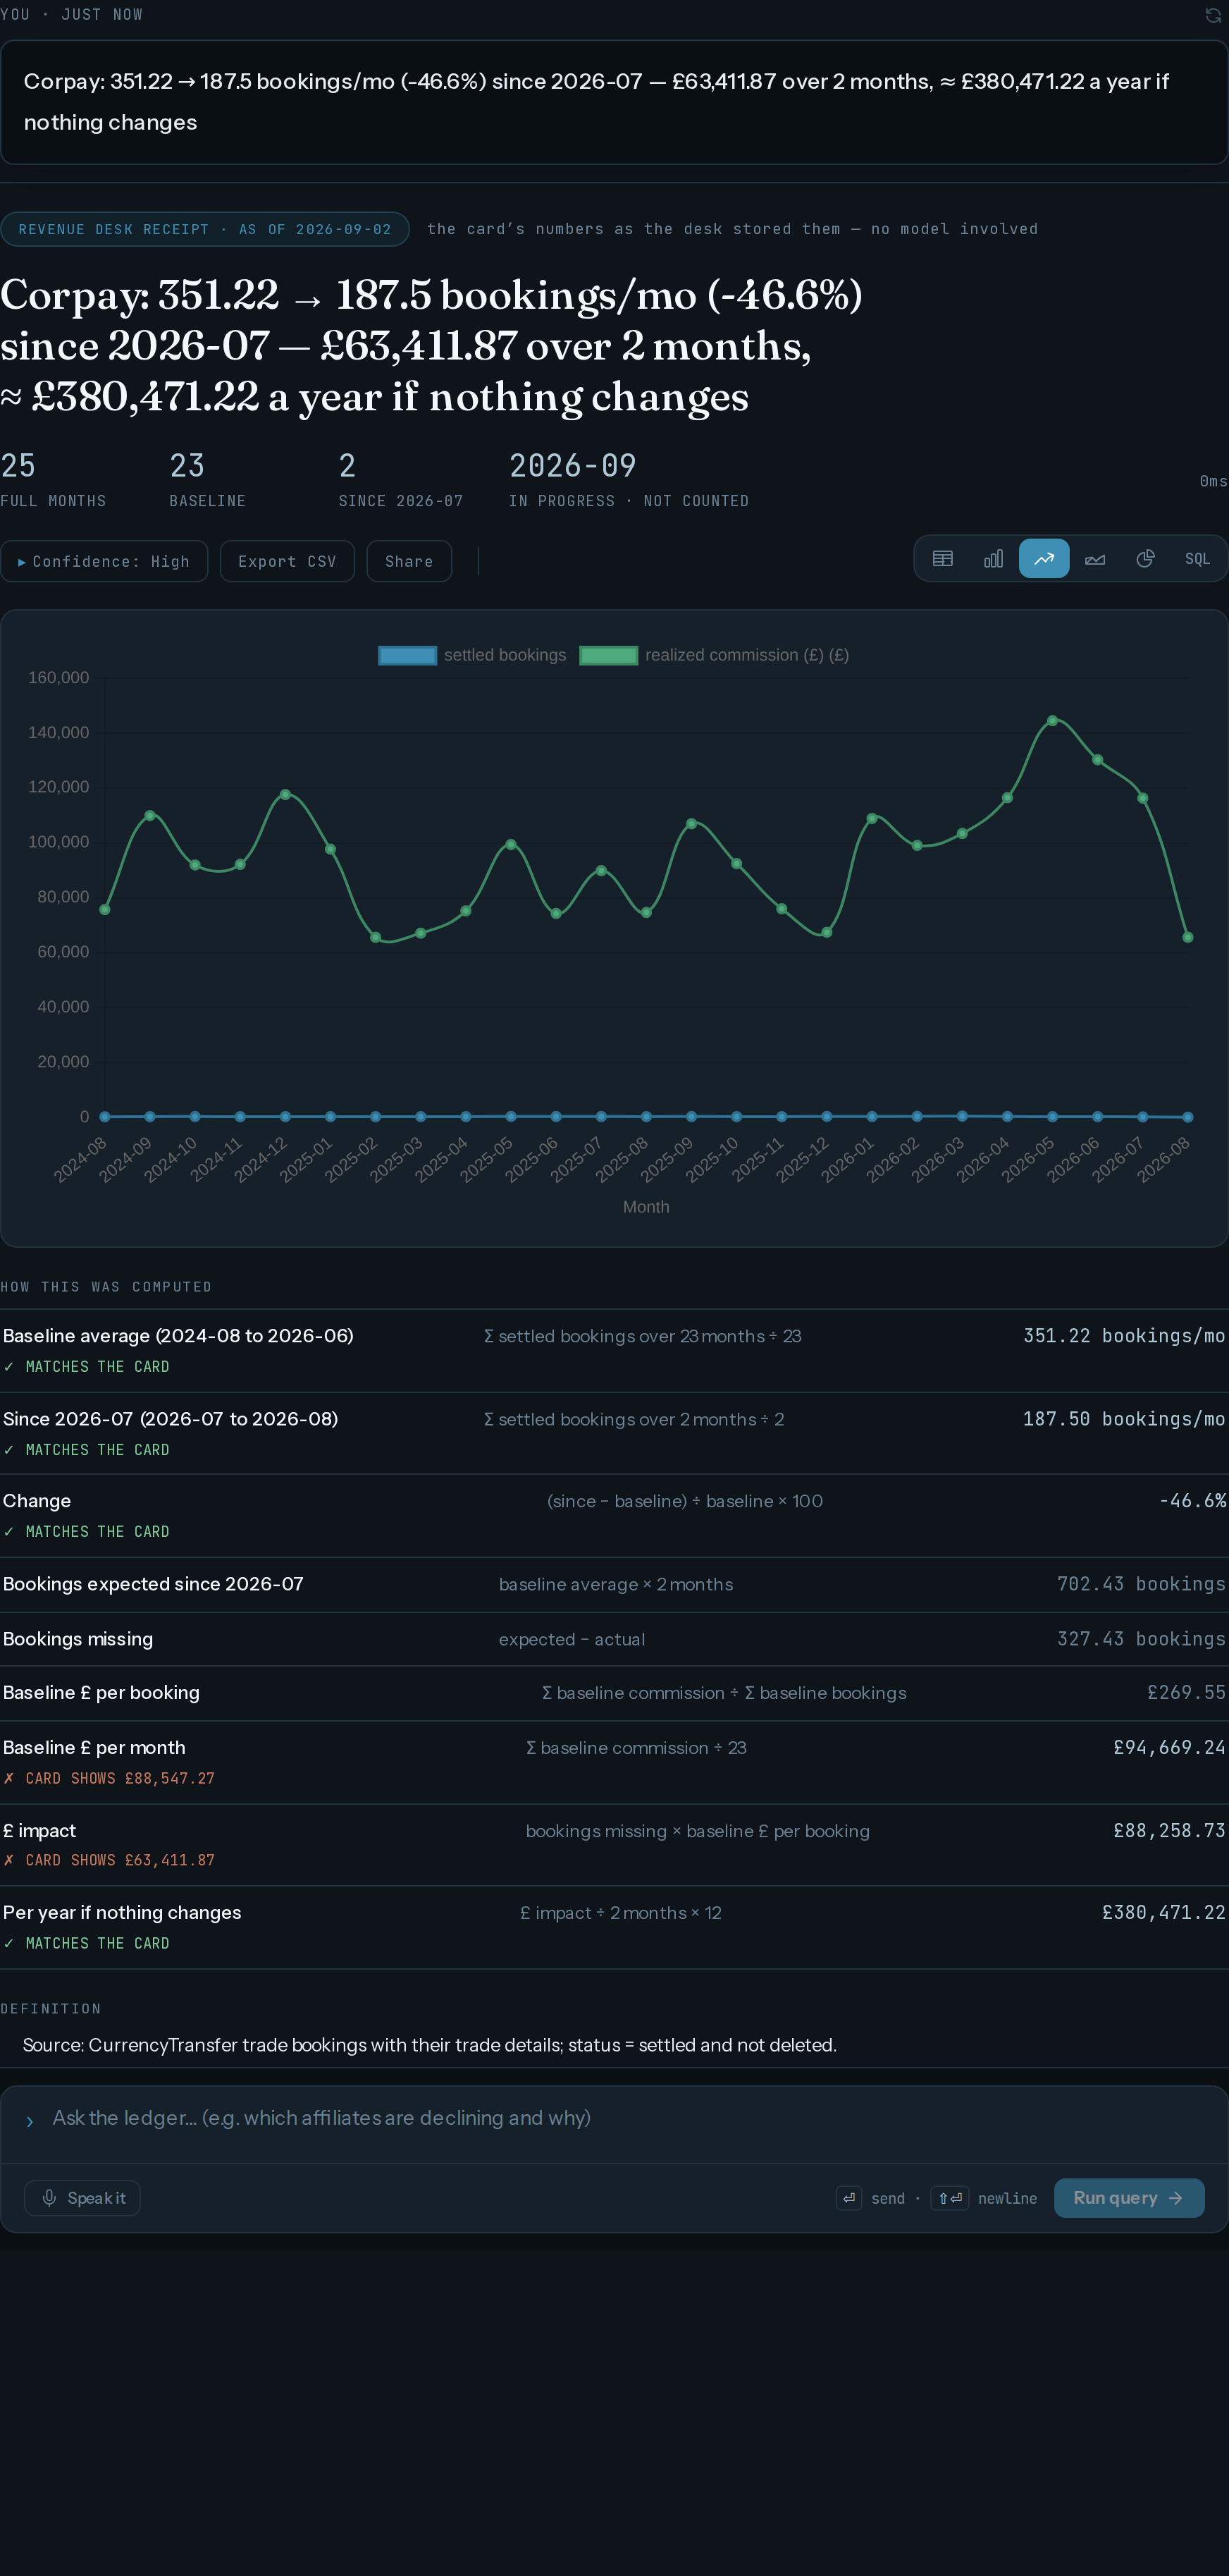Switch to area chart view

click(1095, 559)
